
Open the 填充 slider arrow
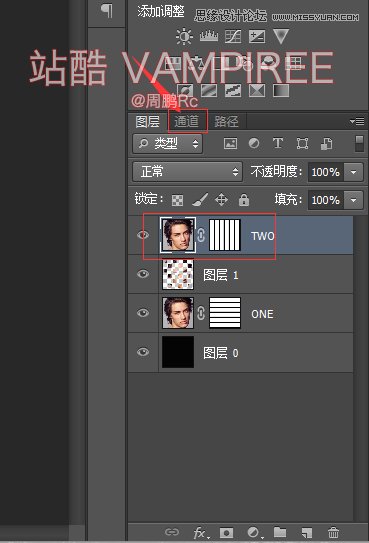point(353,200)
